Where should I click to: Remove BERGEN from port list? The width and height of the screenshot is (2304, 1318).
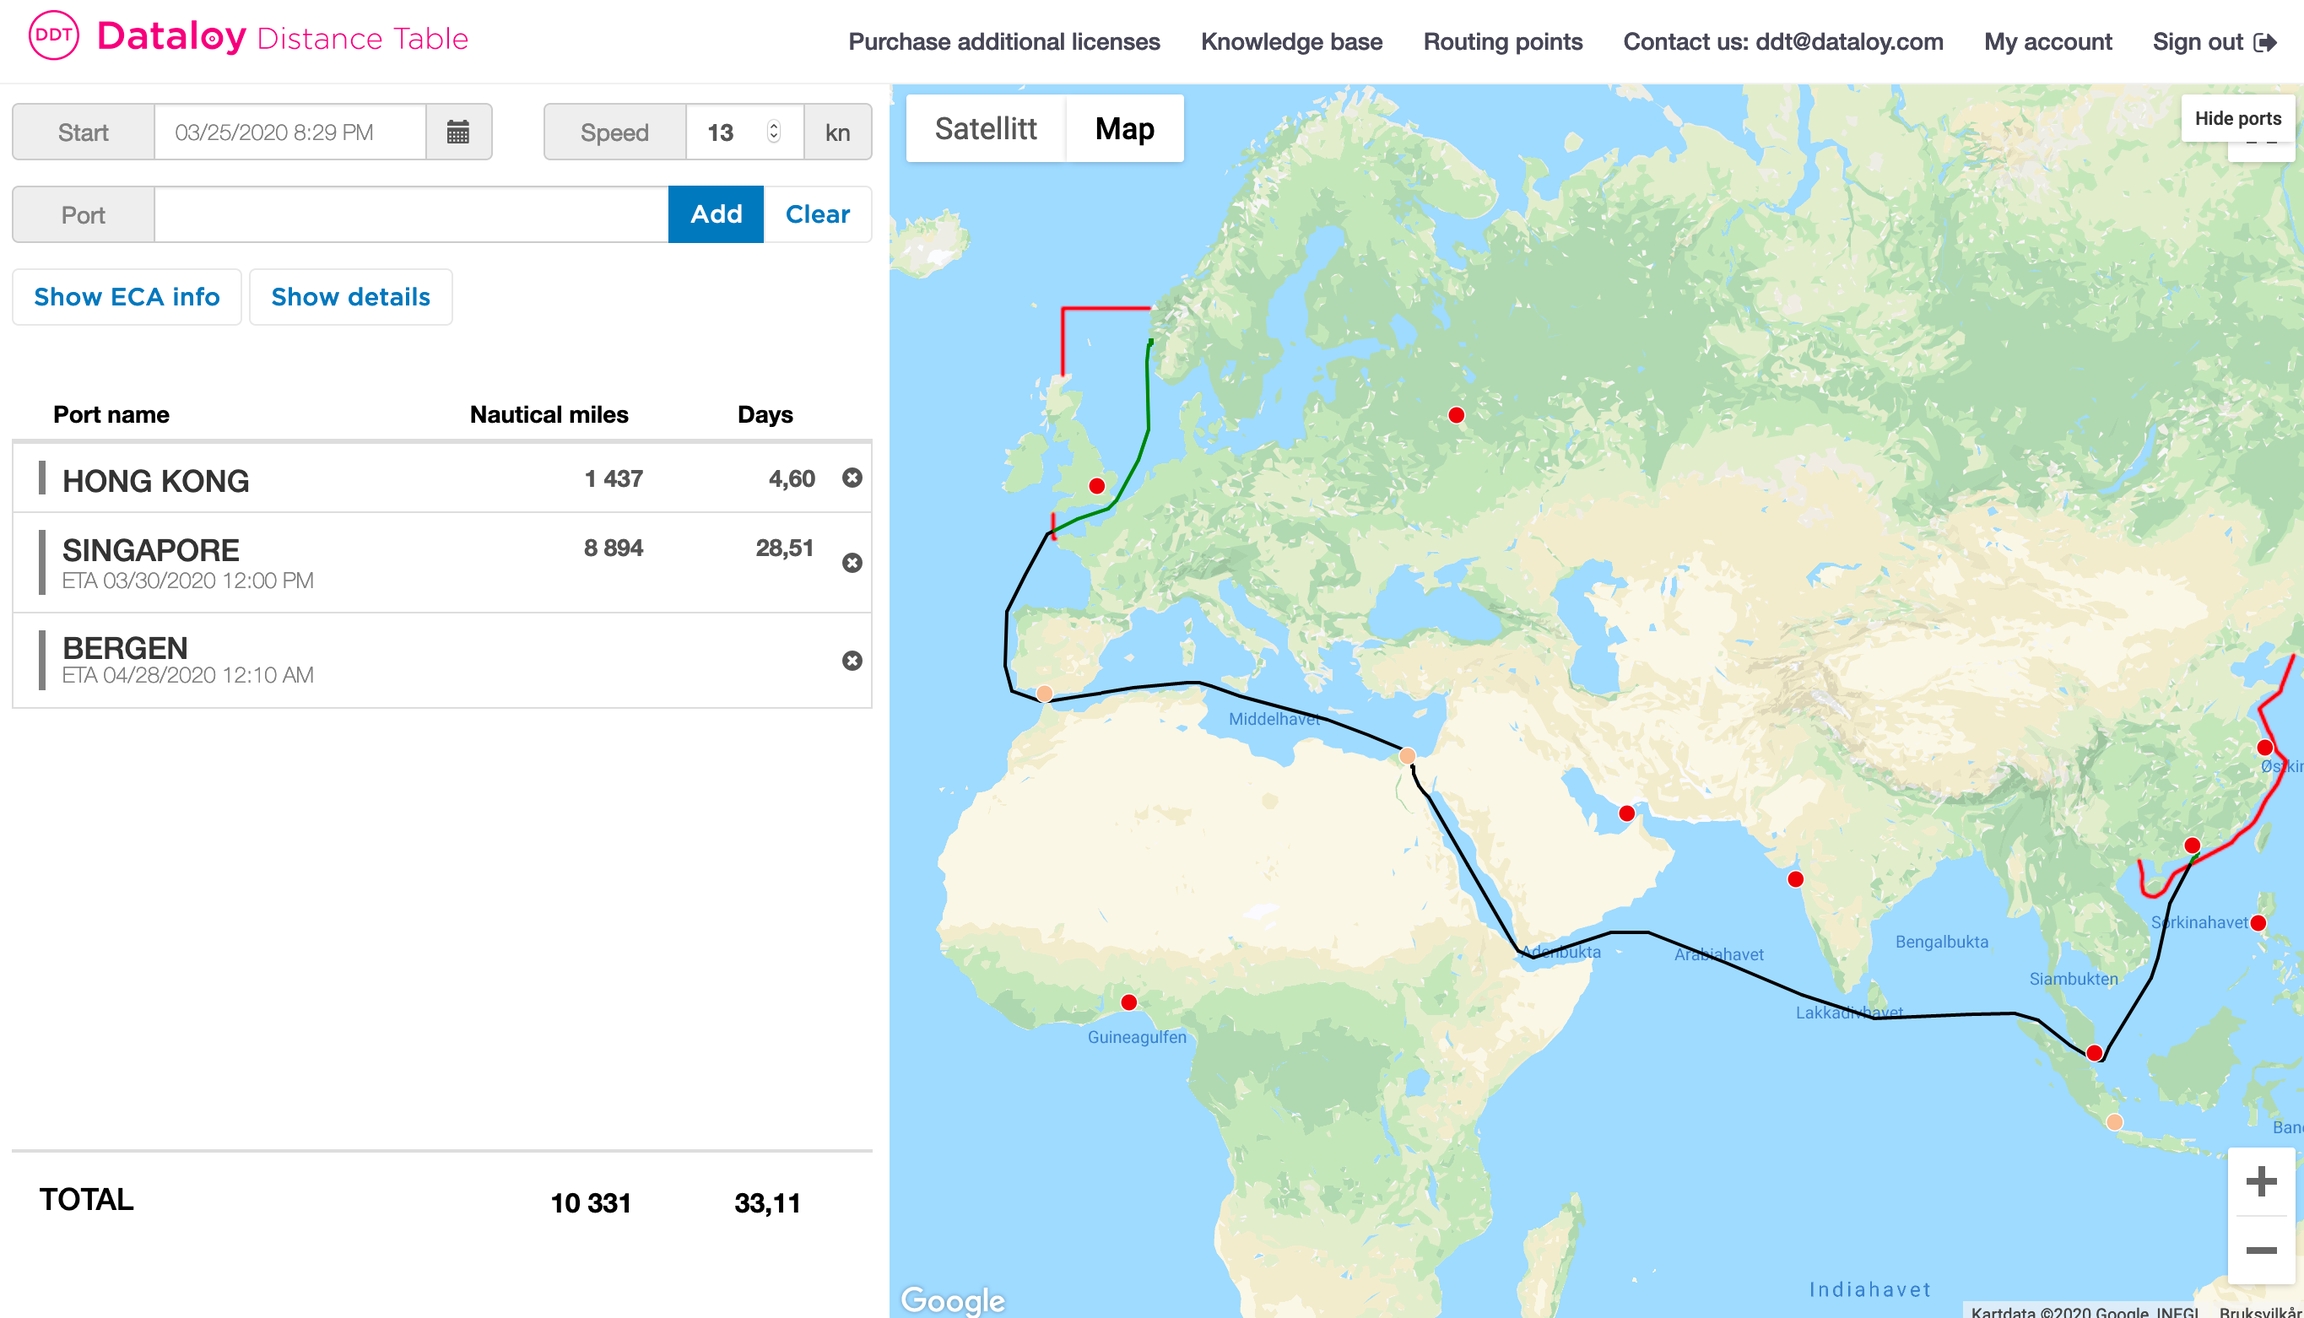pyautogui.click(x=852, y=661)
